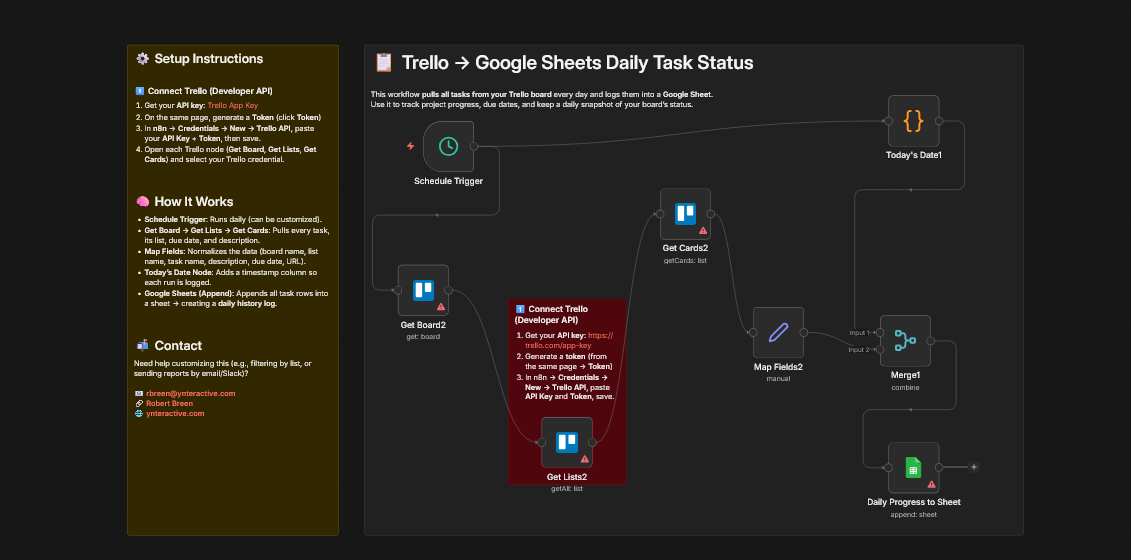This screenshot has height=560, width=1131.
Task: Open the Schedule Trigger clock node
Action: click(x=448, y=146)
